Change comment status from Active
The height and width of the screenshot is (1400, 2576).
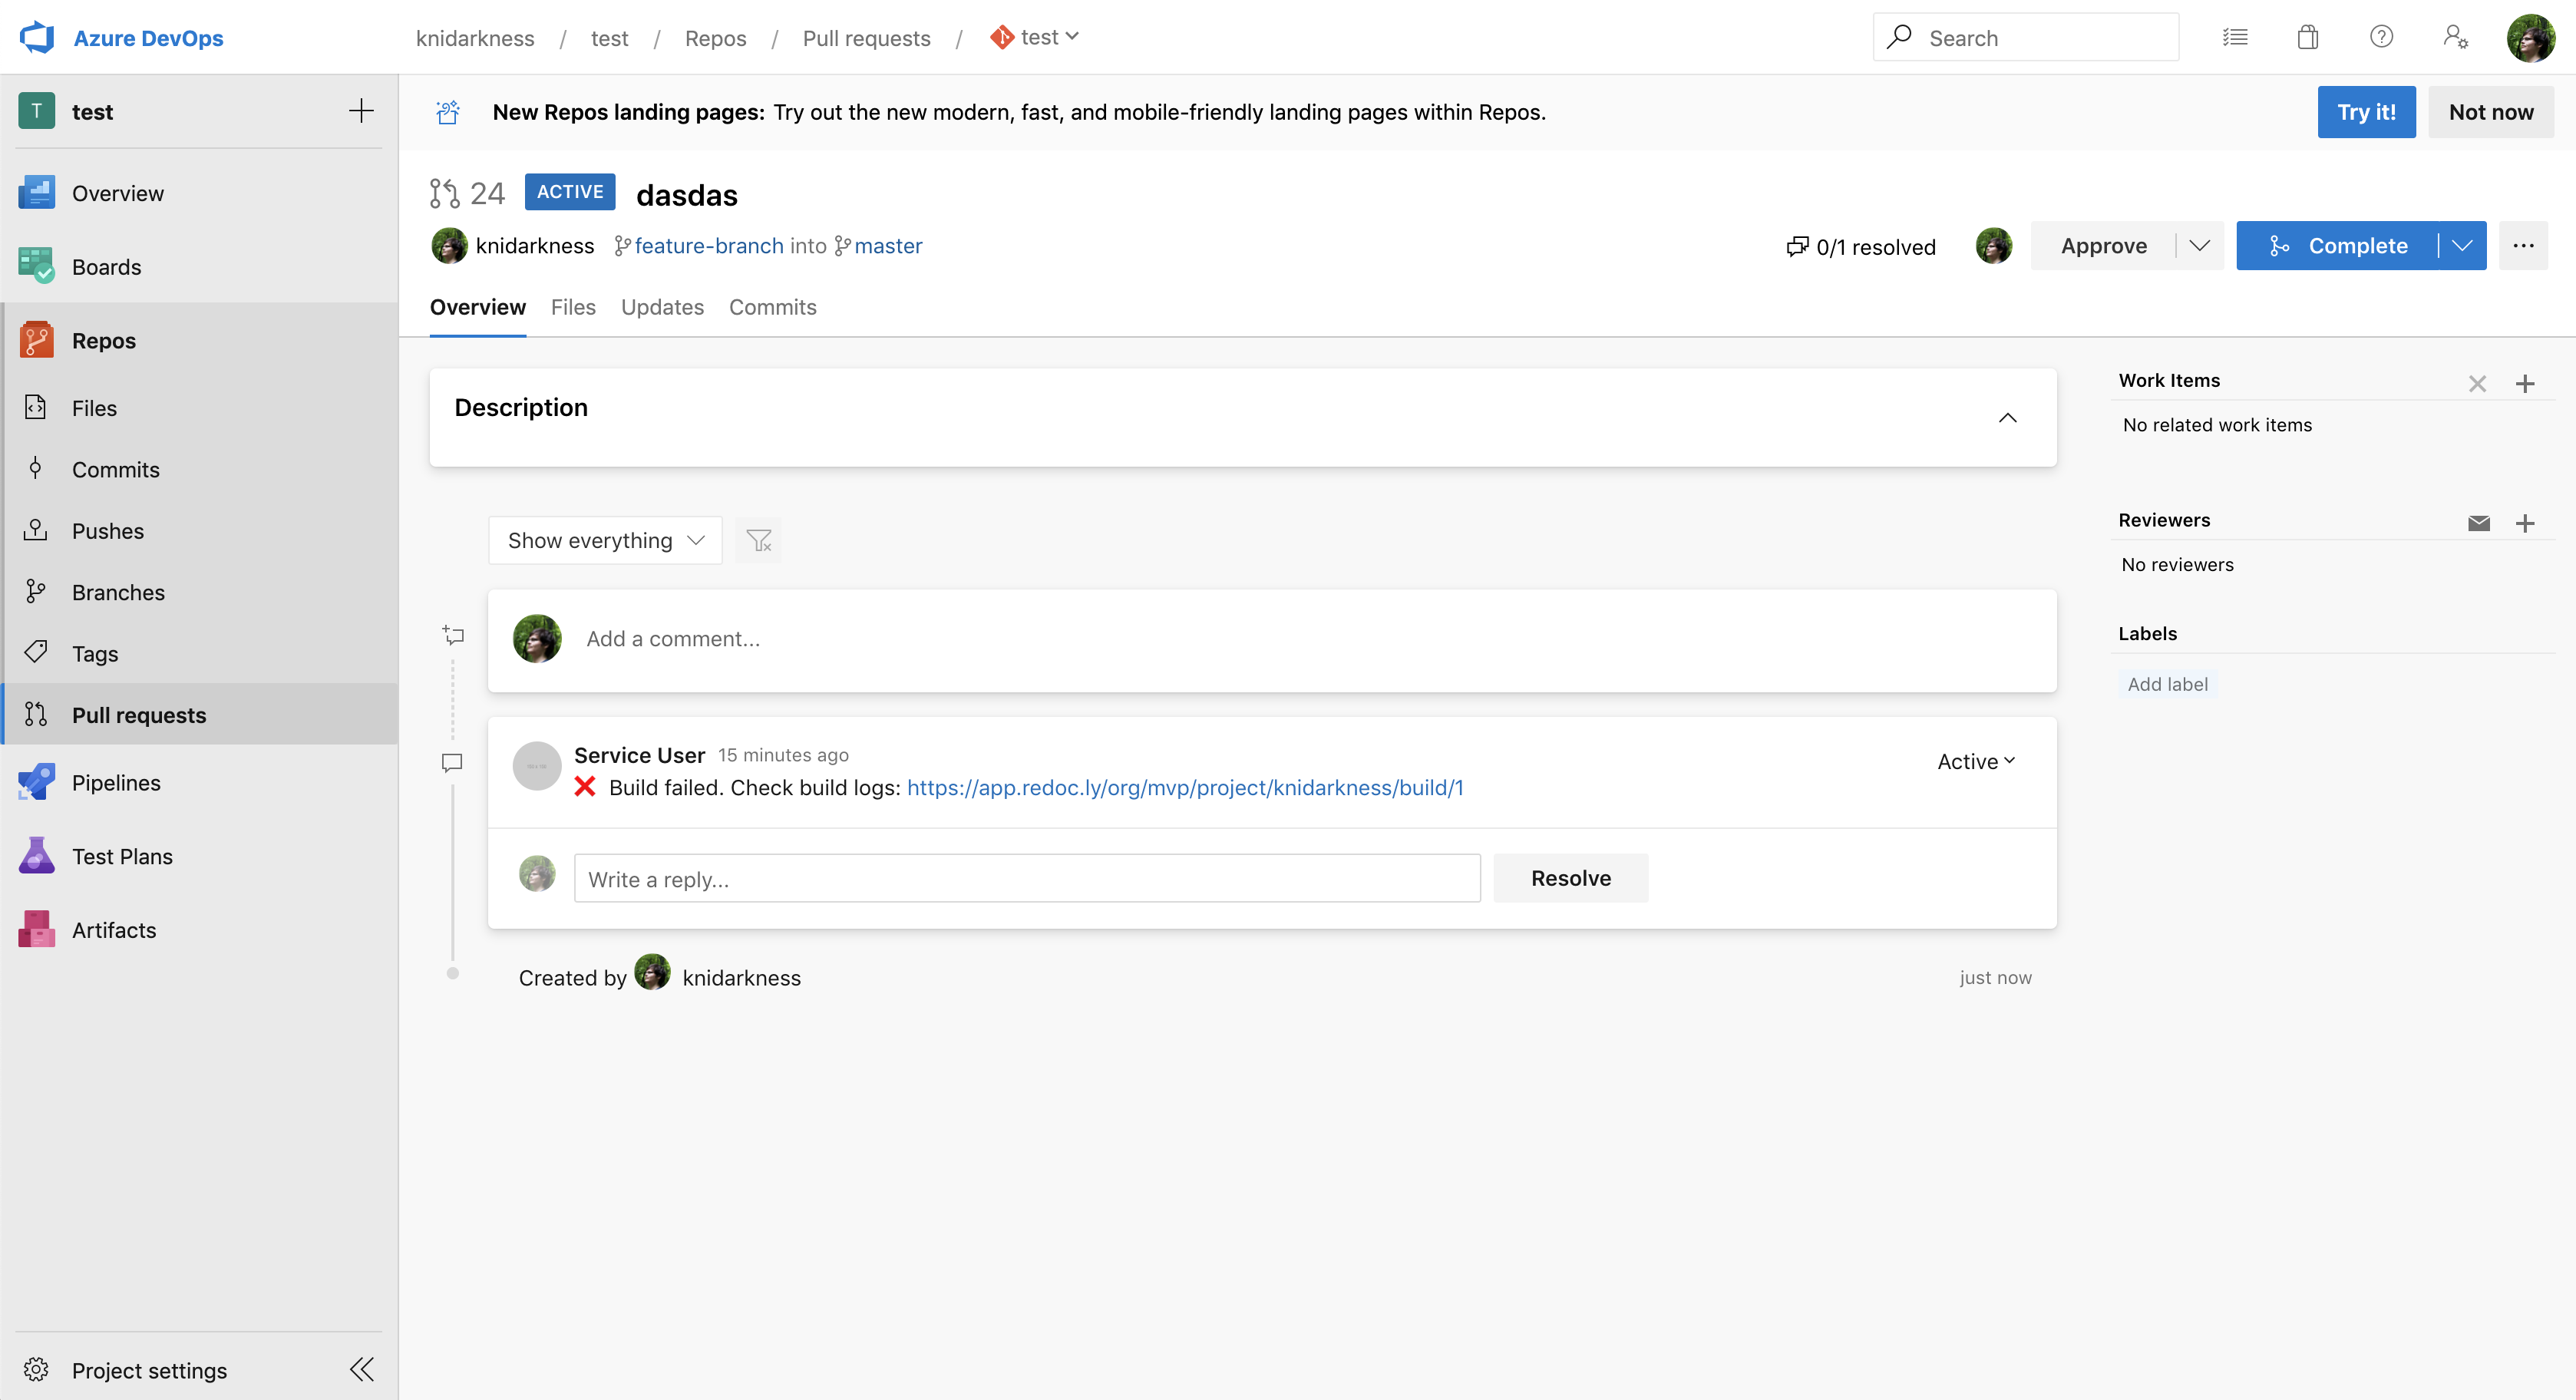(1976, 761)
